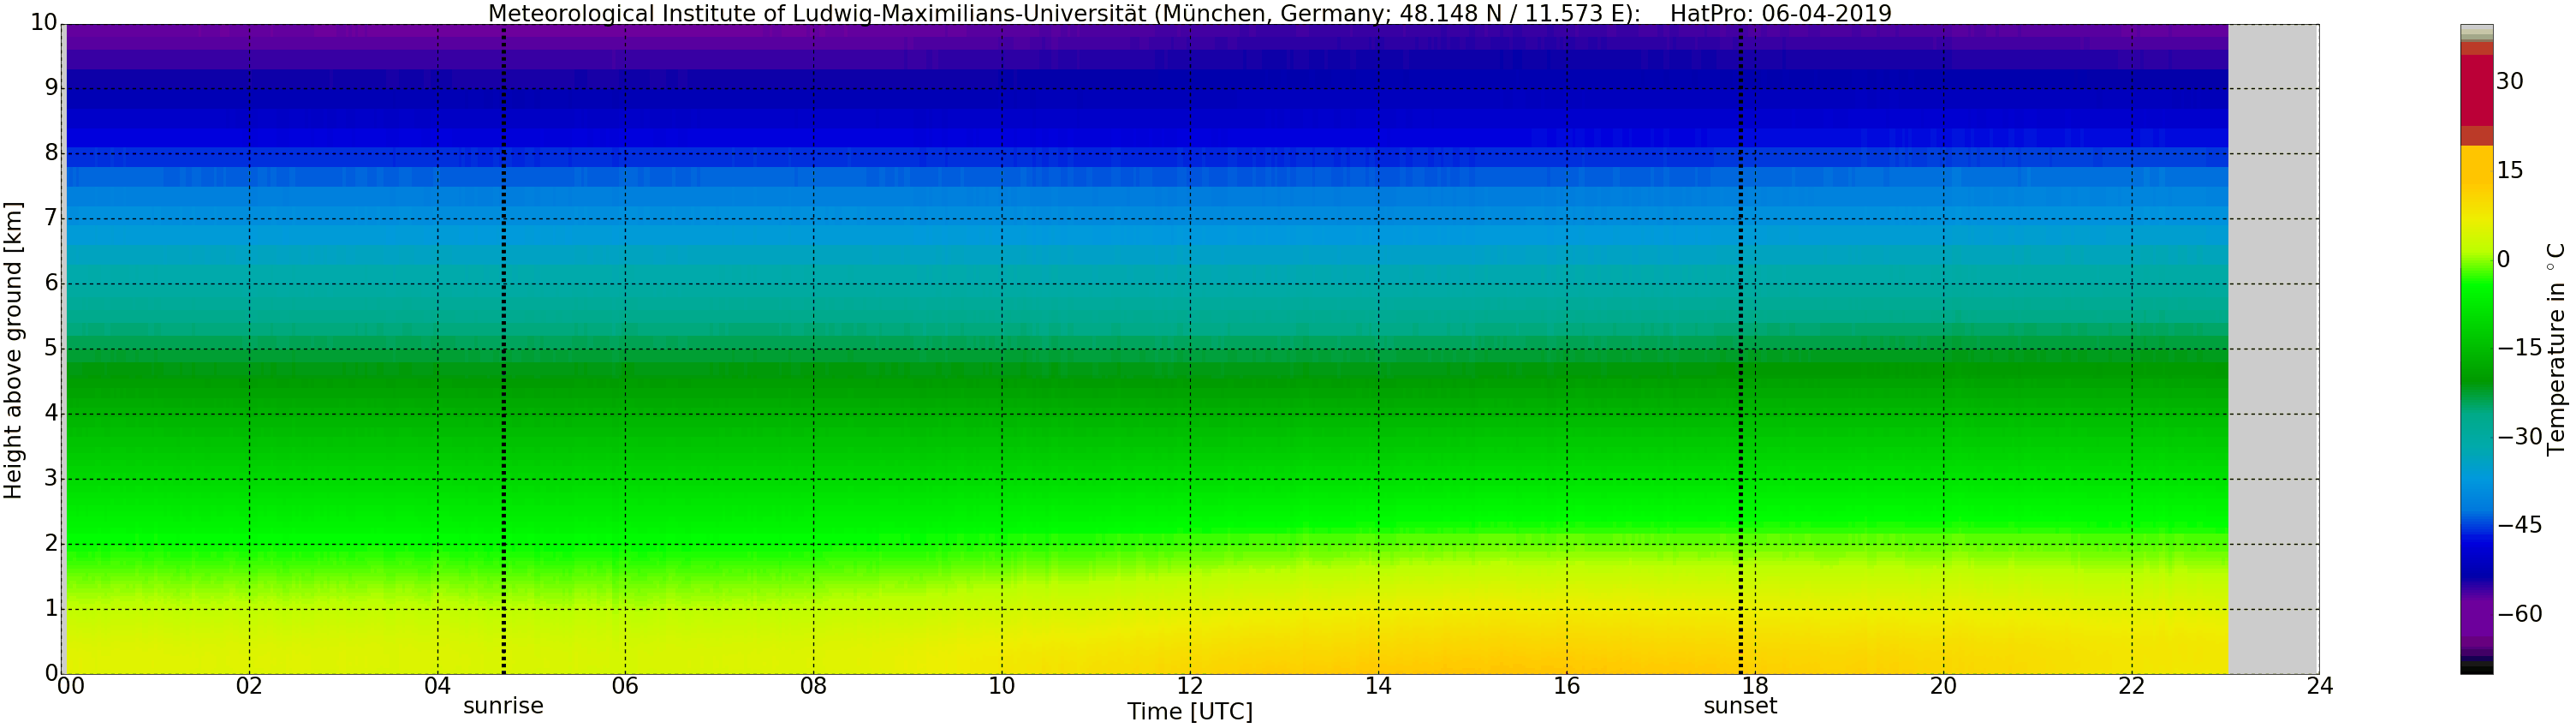
Task: Click the gray no-data region after 23 UTC
Action: coord(2273,350)
